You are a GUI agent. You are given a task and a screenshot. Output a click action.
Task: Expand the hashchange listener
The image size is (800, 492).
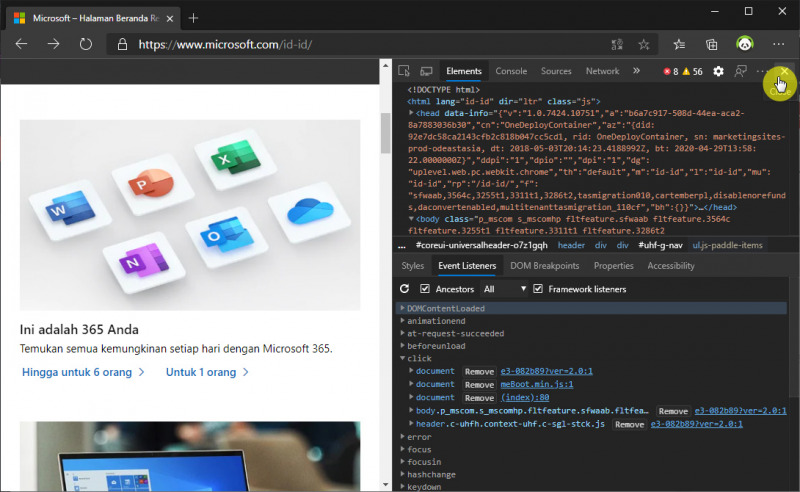[403, 474]
